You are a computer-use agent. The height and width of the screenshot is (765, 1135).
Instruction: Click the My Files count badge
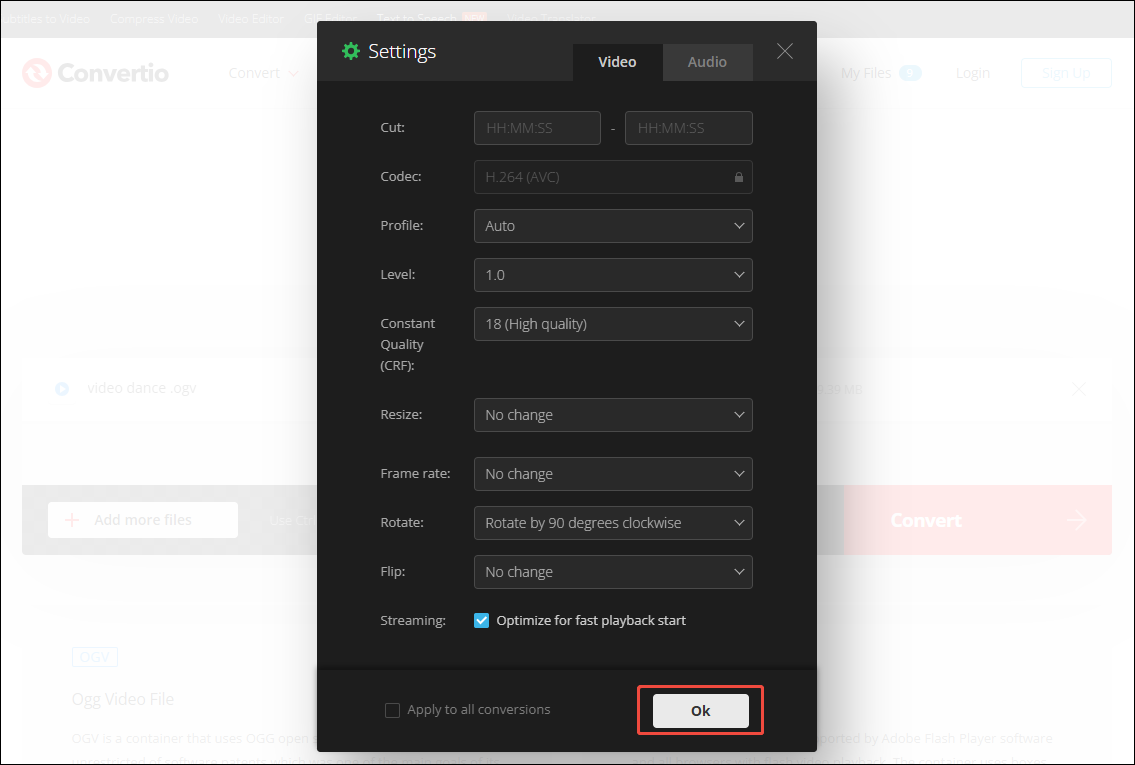point(910,73)
